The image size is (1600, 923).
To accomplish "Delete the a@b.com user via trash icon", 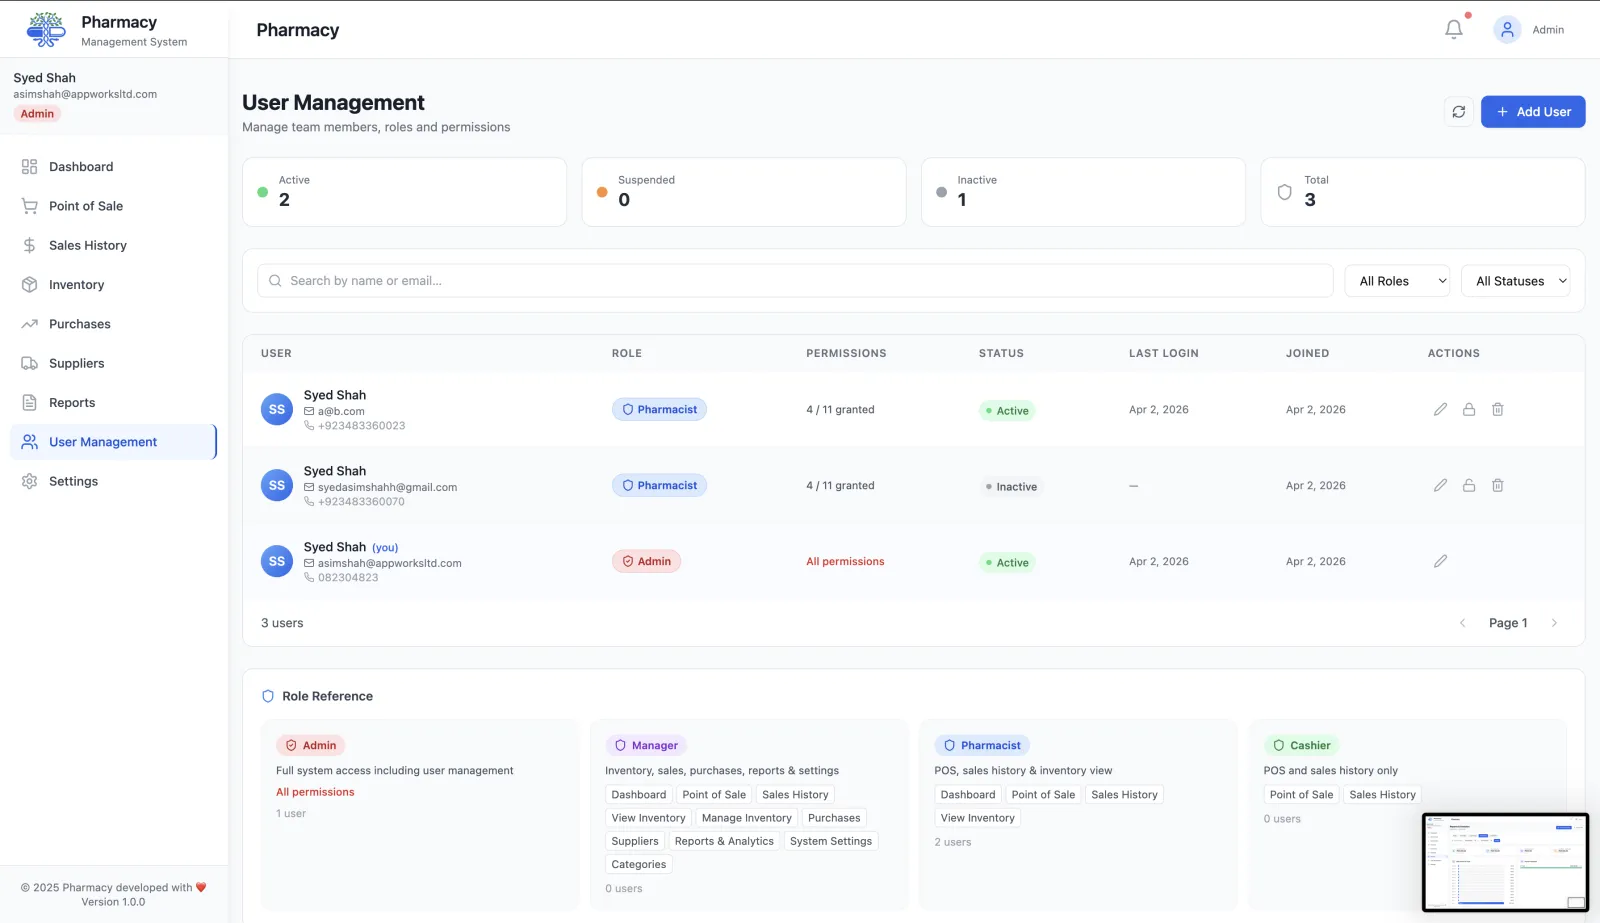I will tap(1498, 409).
